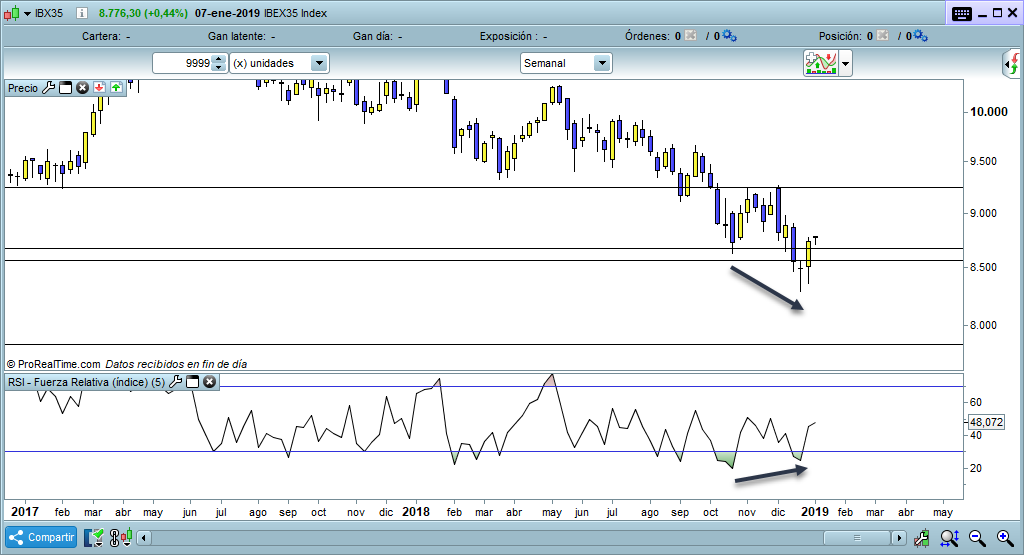Open Posición settings gear icon
Screen dimensions: 1024x555
pyautogui.click(x=920, y=36)
